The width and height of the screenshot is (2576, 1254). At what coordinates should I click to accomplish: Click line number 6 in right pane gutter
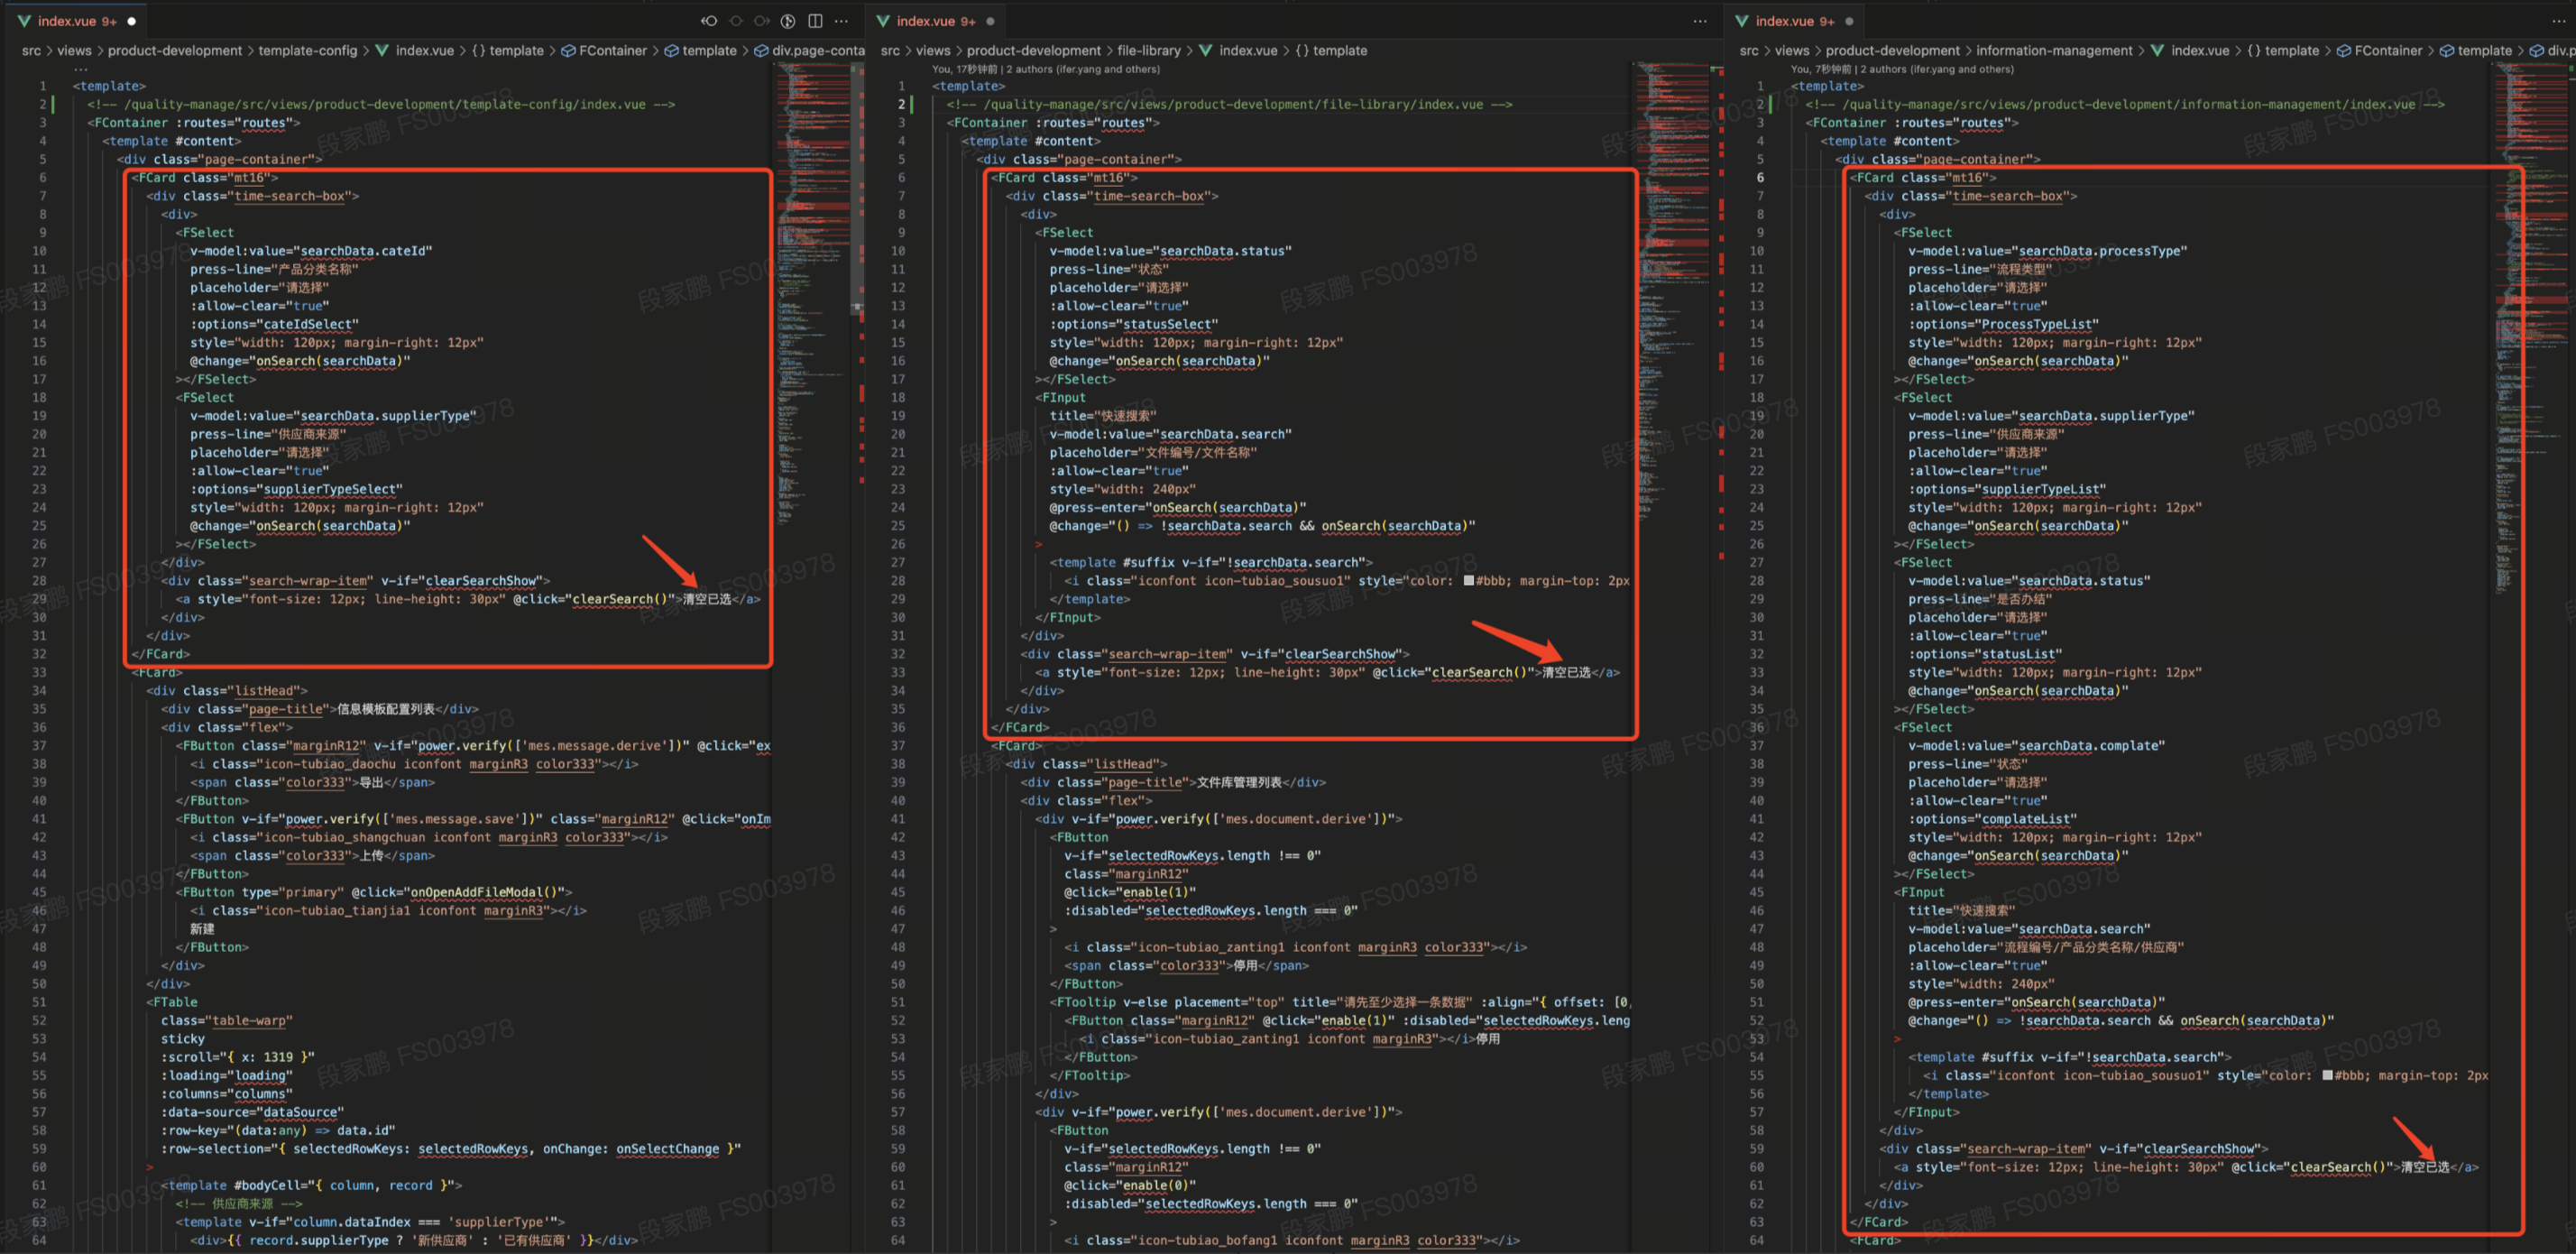click(1759, 178)
